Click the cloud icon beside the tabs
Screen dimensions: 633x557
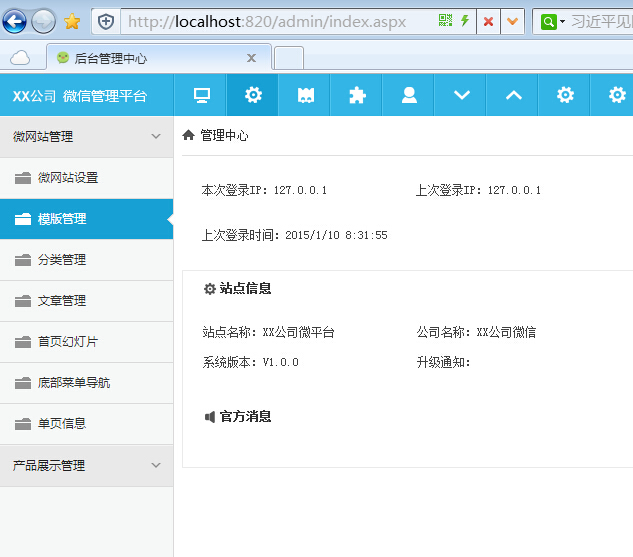click(20, 58)
